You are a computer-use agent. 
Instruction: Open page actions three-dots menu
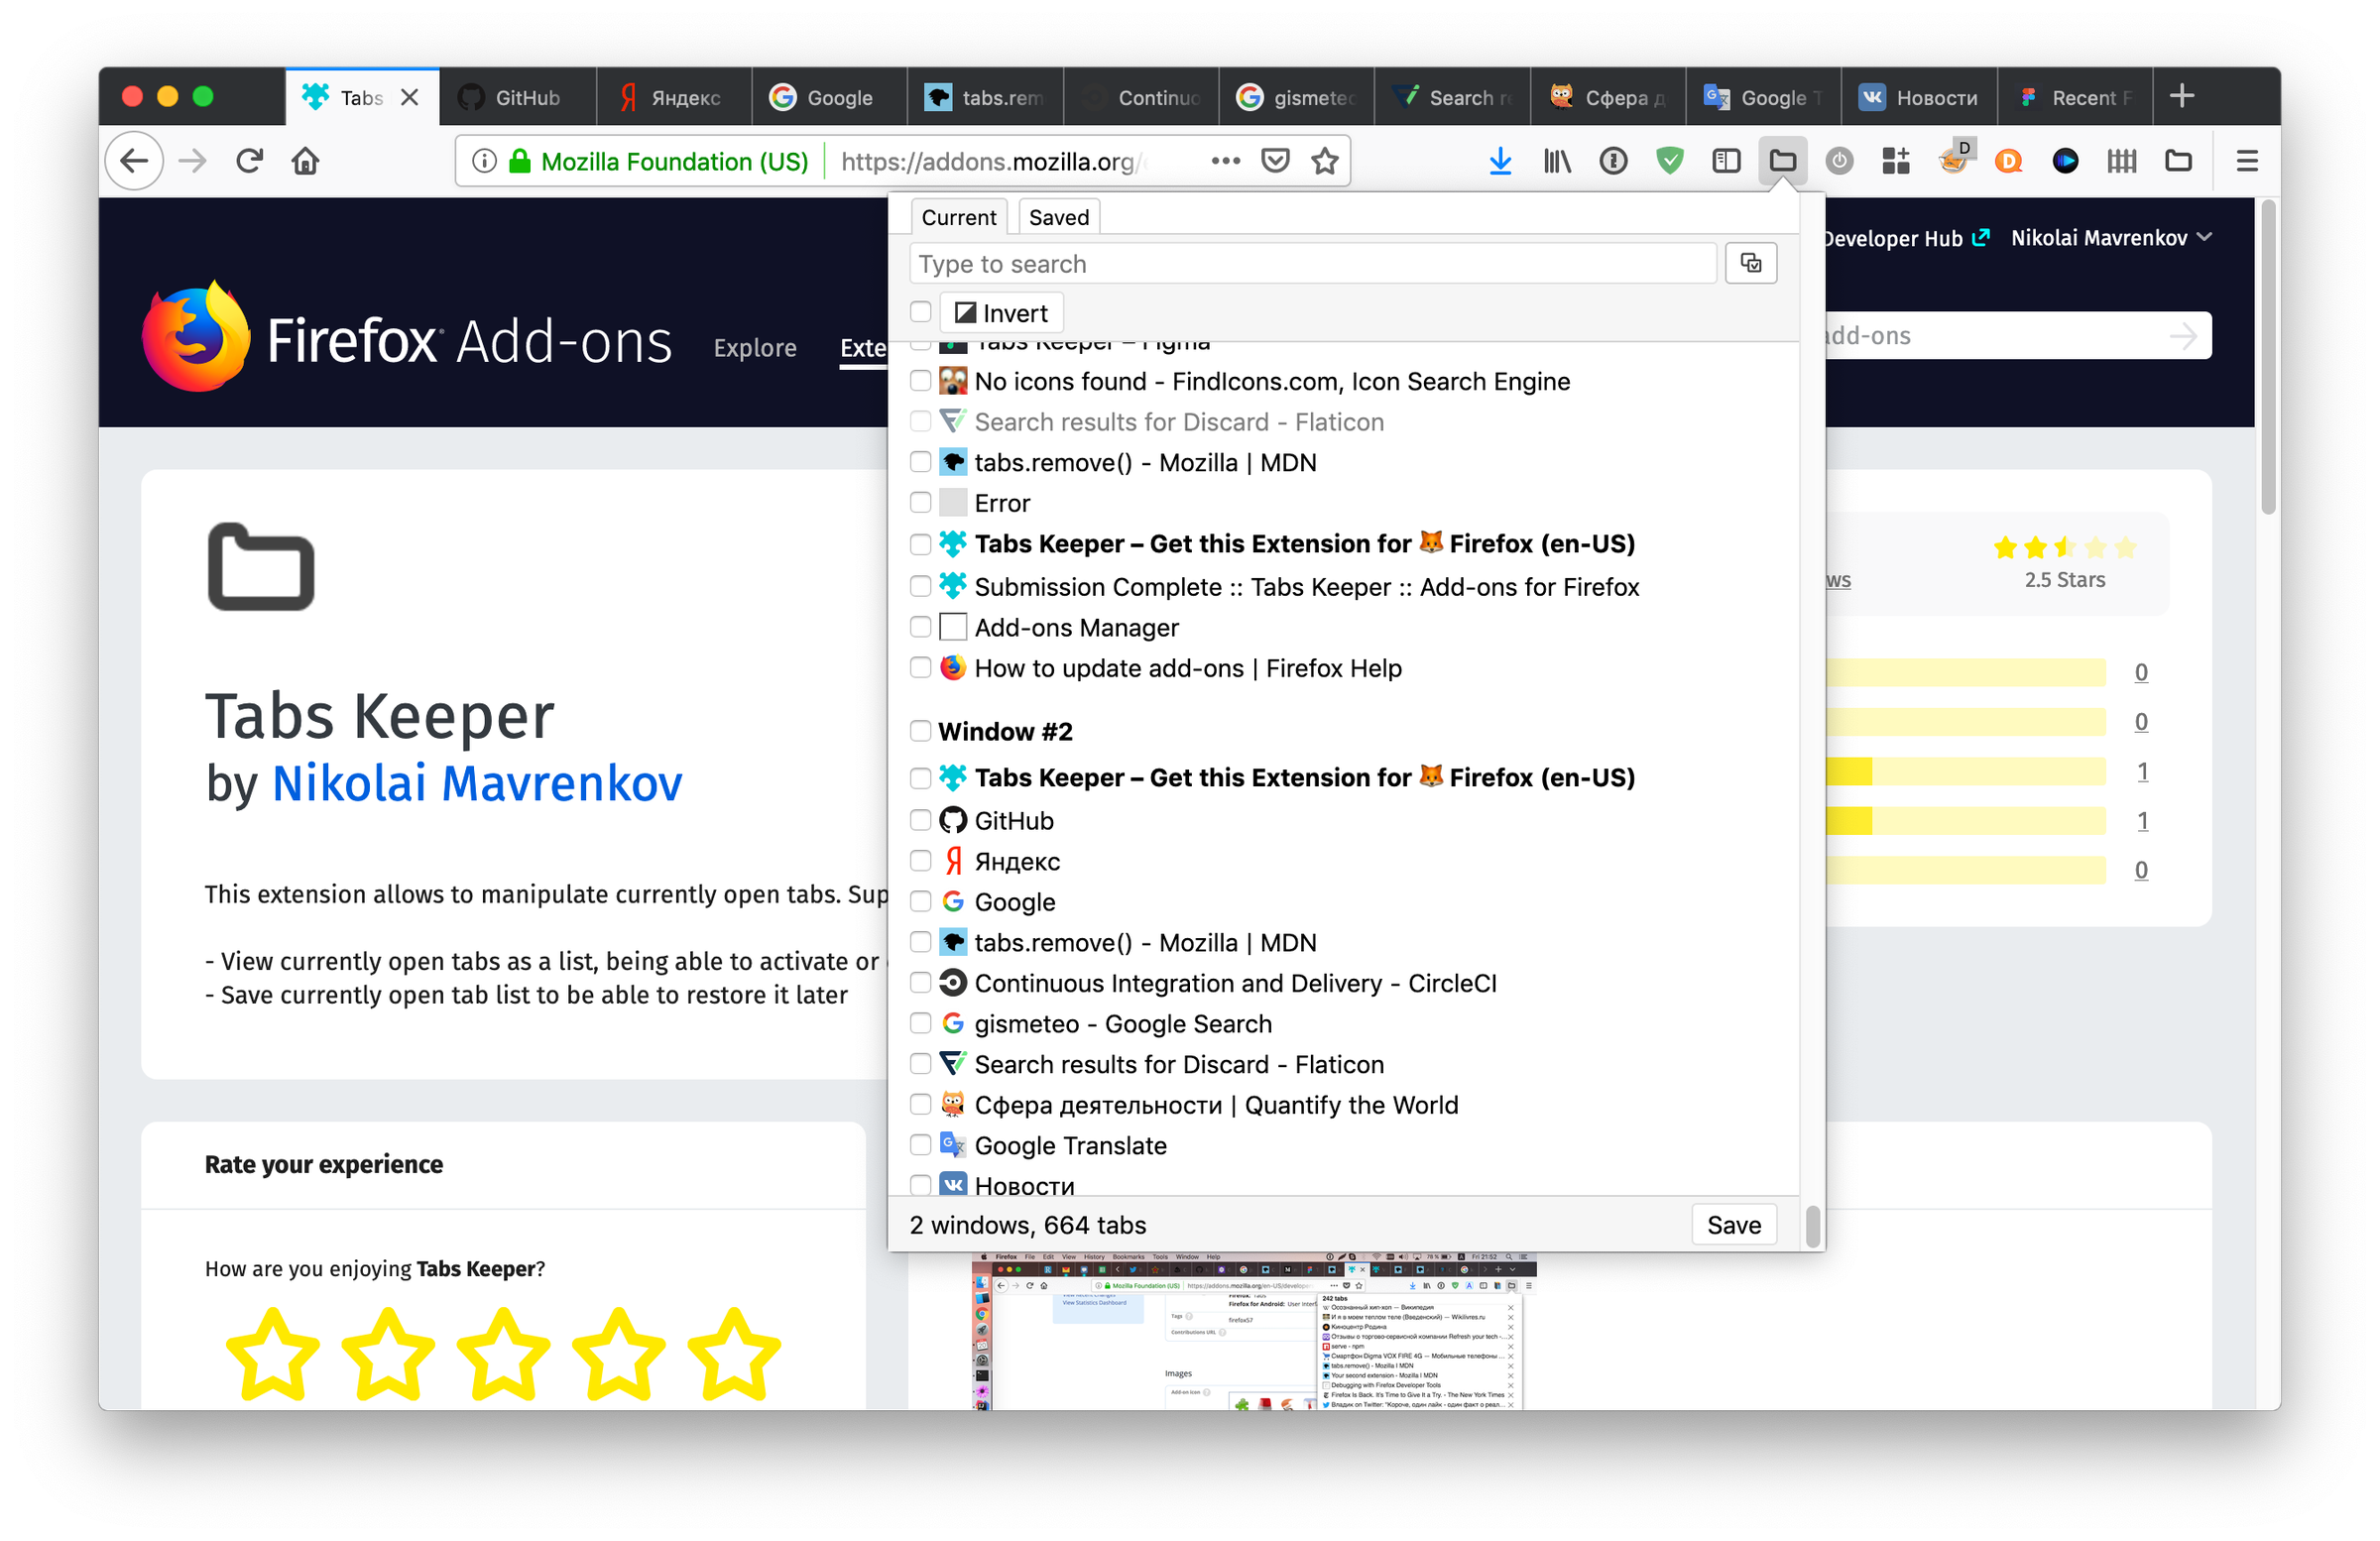point(1225,160)
